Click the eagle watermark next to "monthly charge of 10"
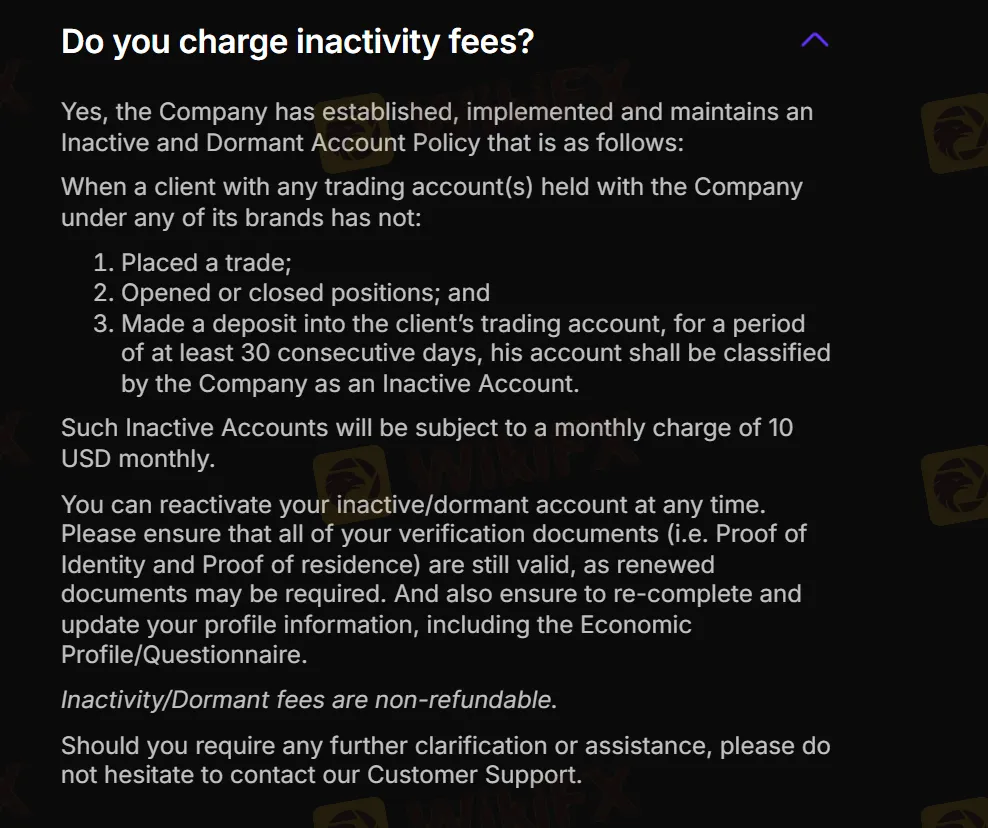 pyautogui.click(x=953, y=486)
